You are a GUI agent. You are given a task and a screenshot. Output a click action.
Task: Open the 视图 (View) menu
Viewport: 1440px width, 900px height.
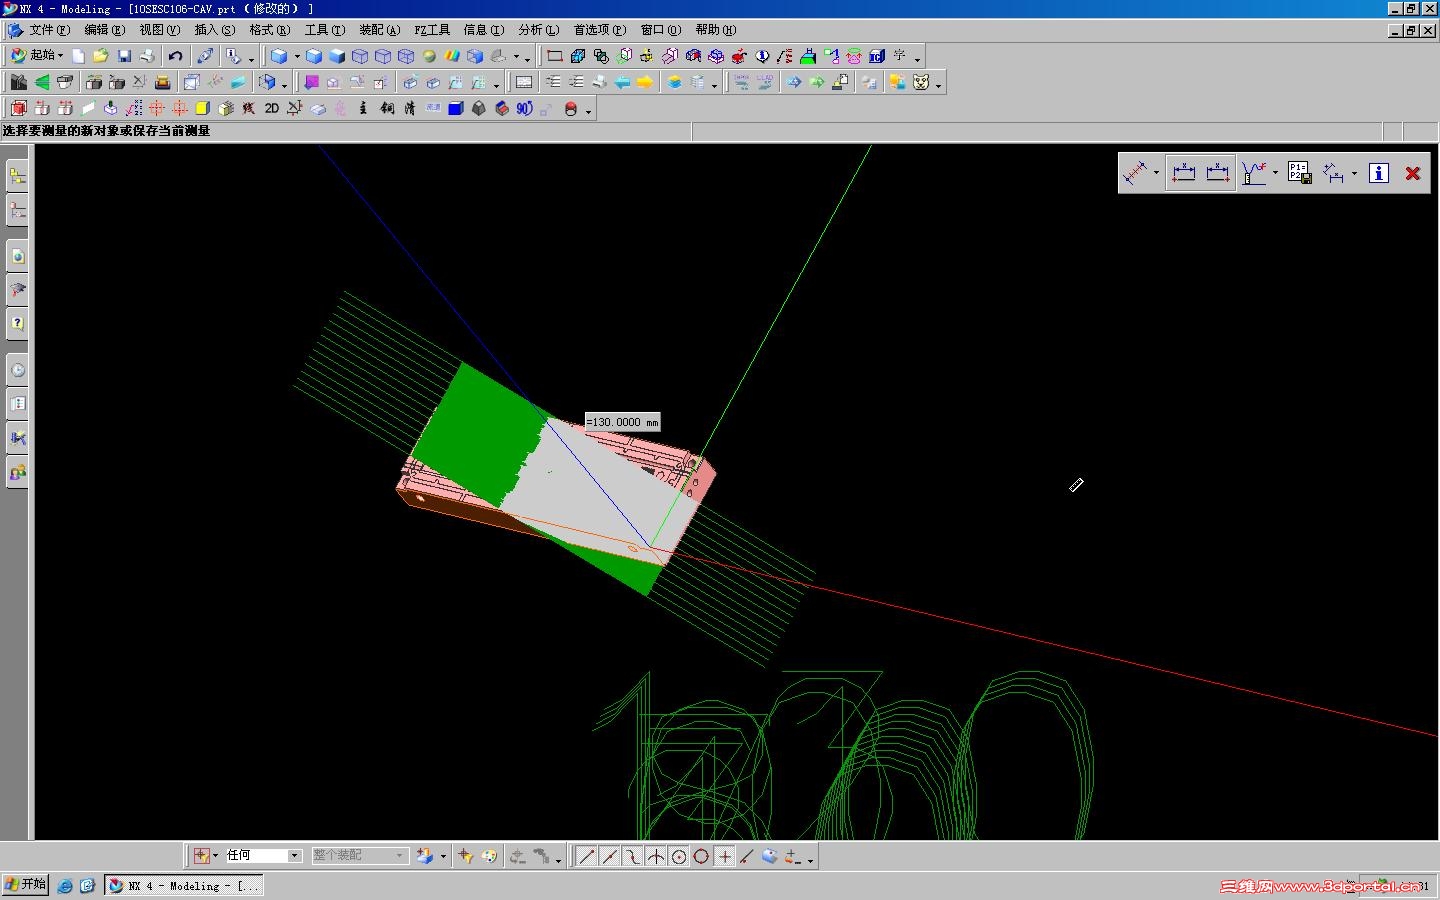click(x=159, y=30)
